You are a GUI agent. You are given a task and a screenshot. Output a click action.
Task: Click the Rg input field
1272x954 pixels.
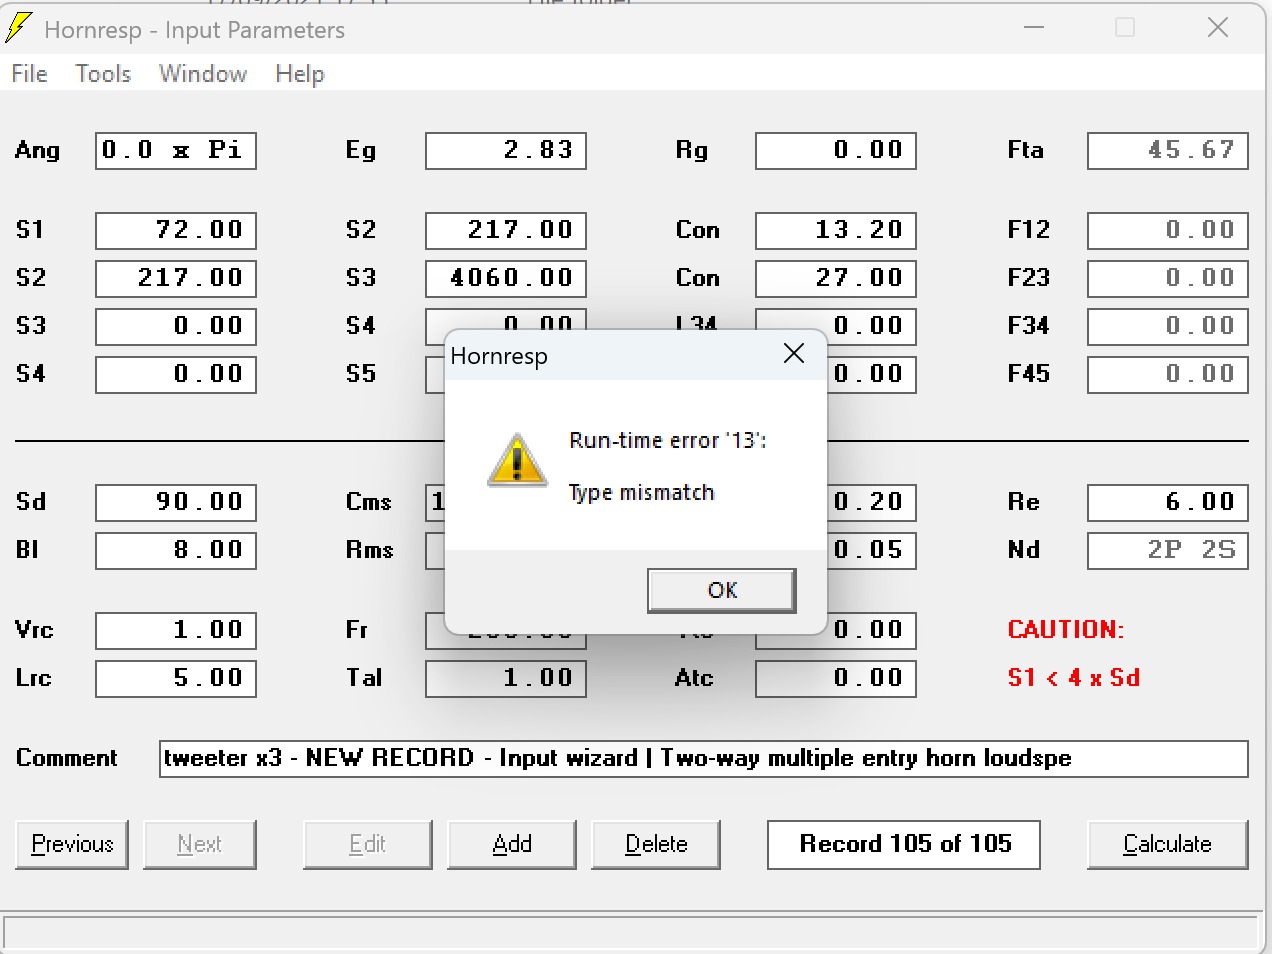point(836,150)
